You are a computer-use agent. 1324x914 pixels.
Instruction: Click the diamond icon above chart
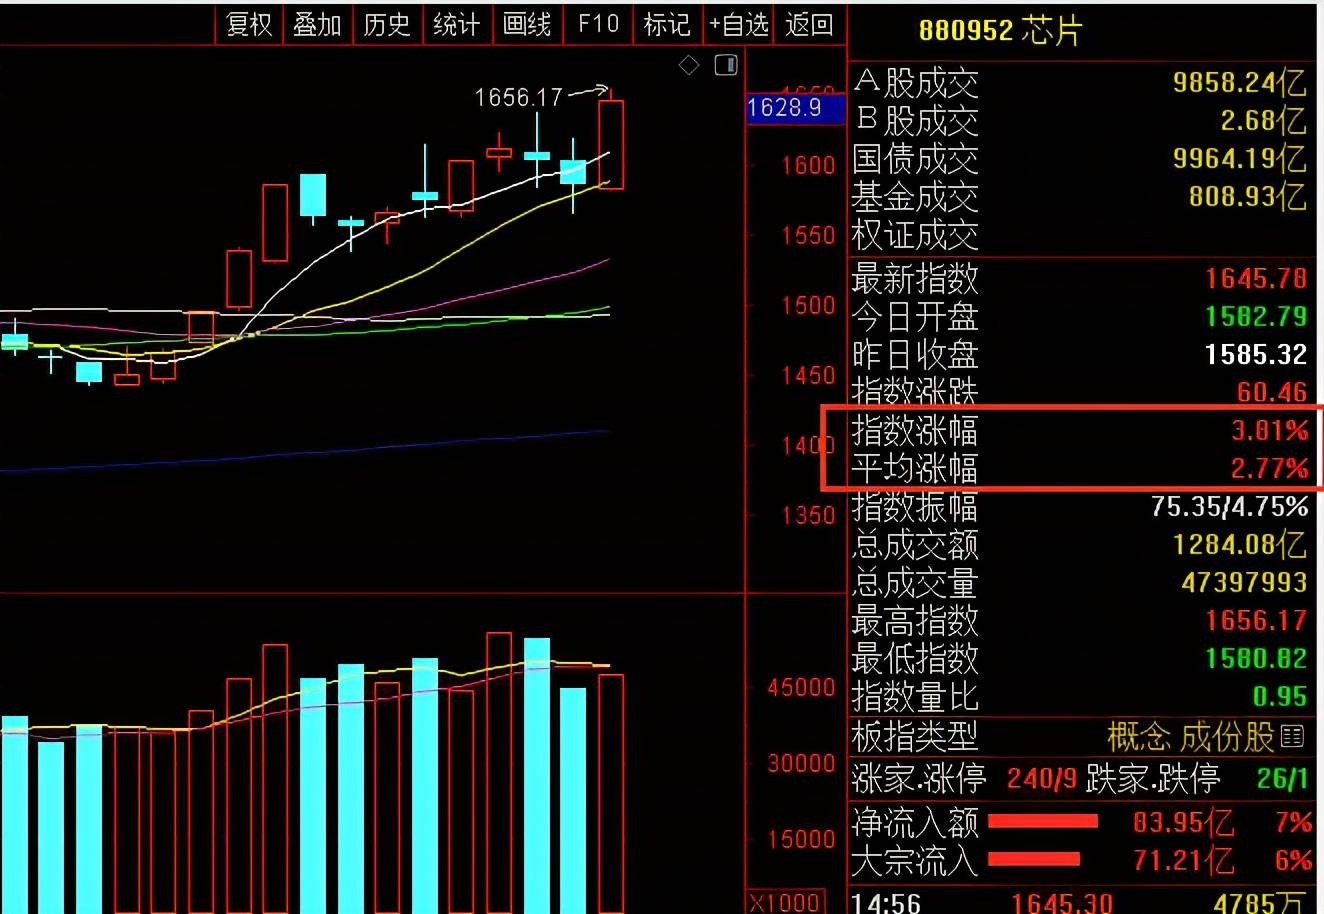(x=689, y=66)
